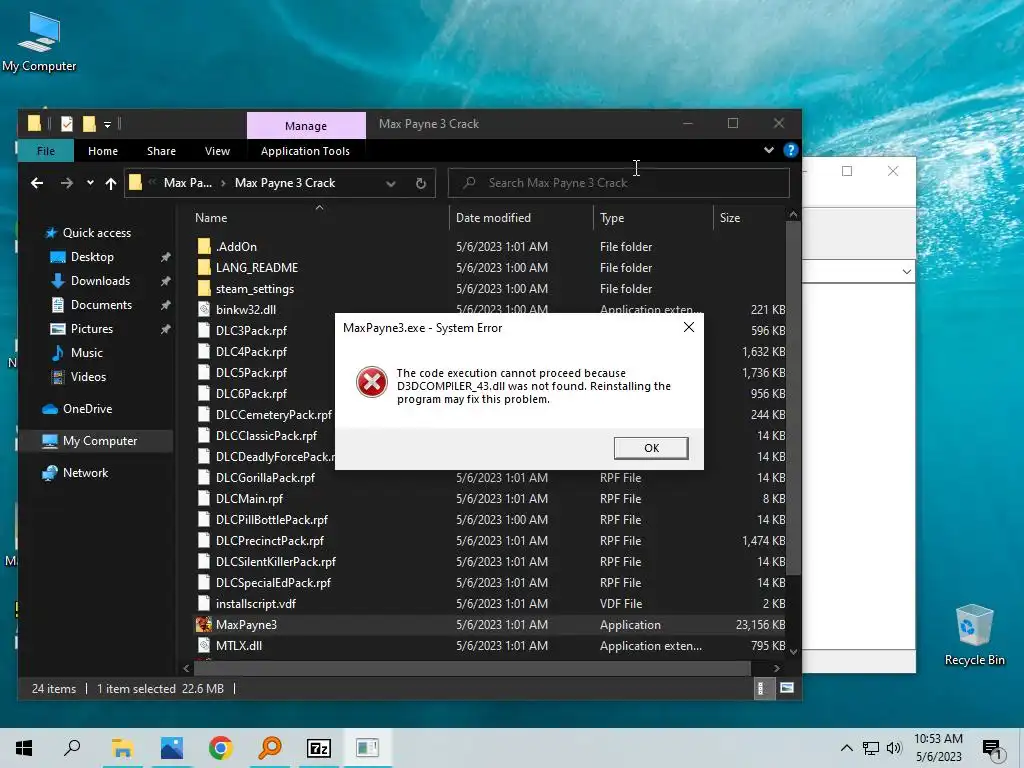Open the File ribbon tab

(x=46, y=151)
